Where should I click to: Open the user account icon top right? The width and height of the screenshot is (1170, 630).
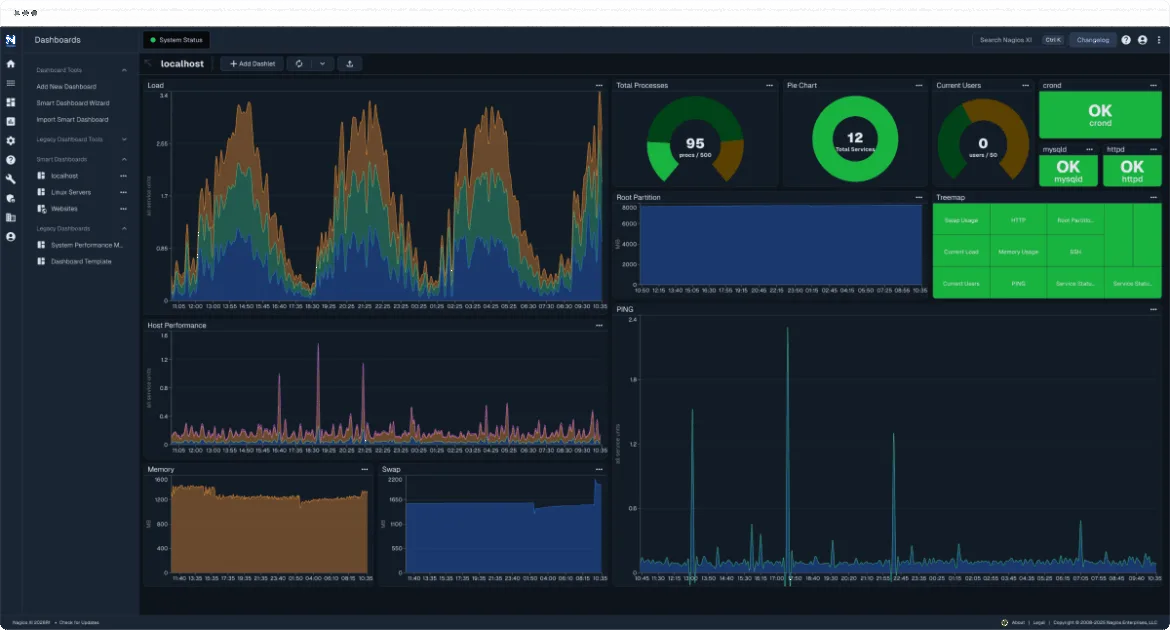[x=1142, y=40]
